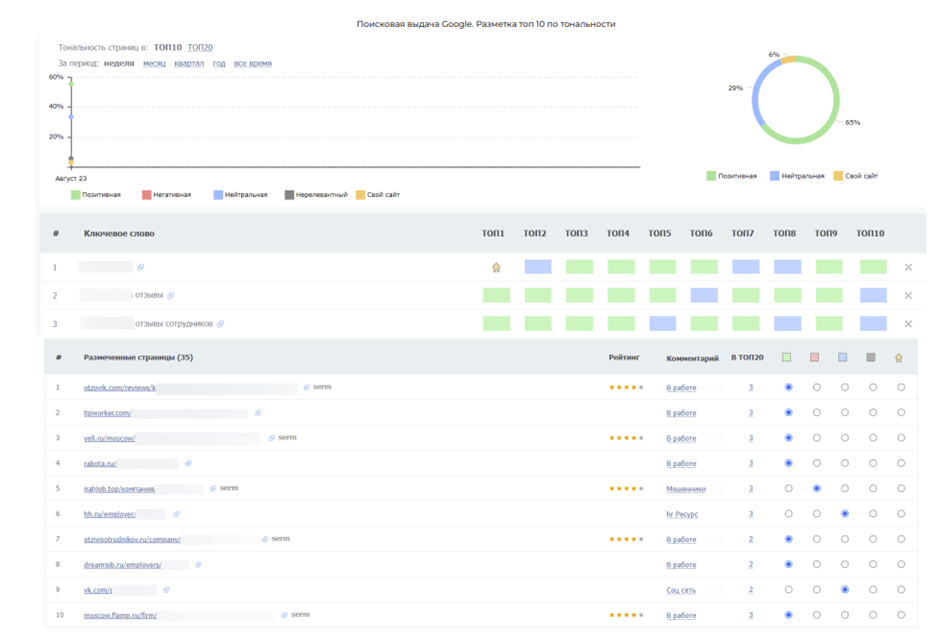
Task: Open external link icon next to tipworker.com
Action: pos(258,413)
